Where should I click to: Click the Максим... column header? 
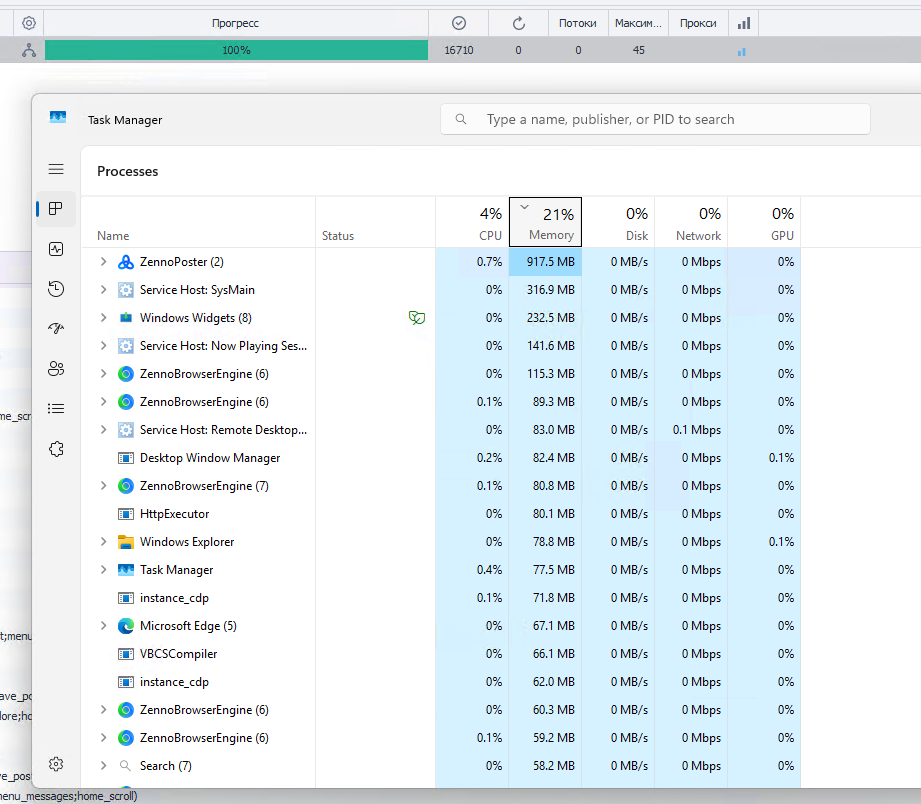(638, 23)
